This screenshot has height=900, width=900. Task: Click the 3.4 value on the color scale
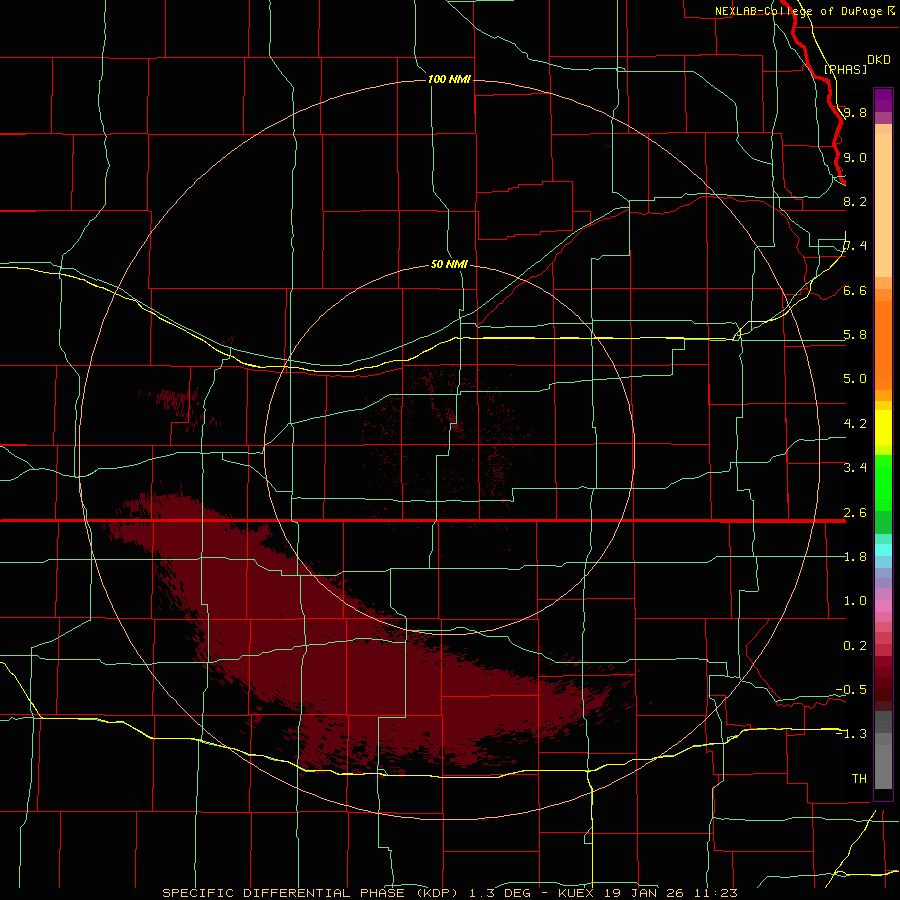coord(855,468)
